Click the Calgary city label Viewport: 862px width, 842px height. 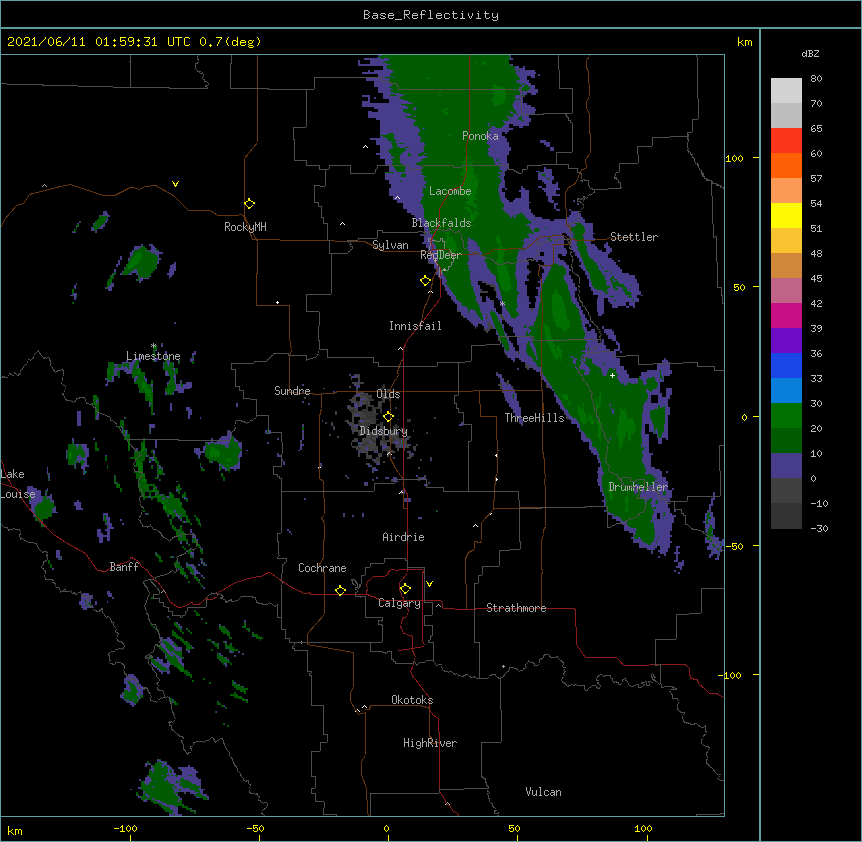point(399,603)
